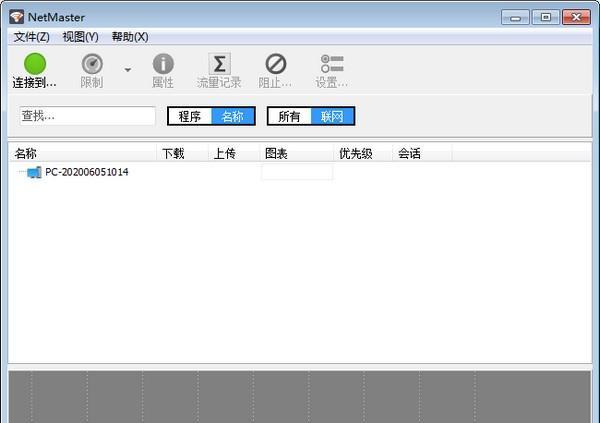Select the PC-202006051014 tree row

click(300, 172)
